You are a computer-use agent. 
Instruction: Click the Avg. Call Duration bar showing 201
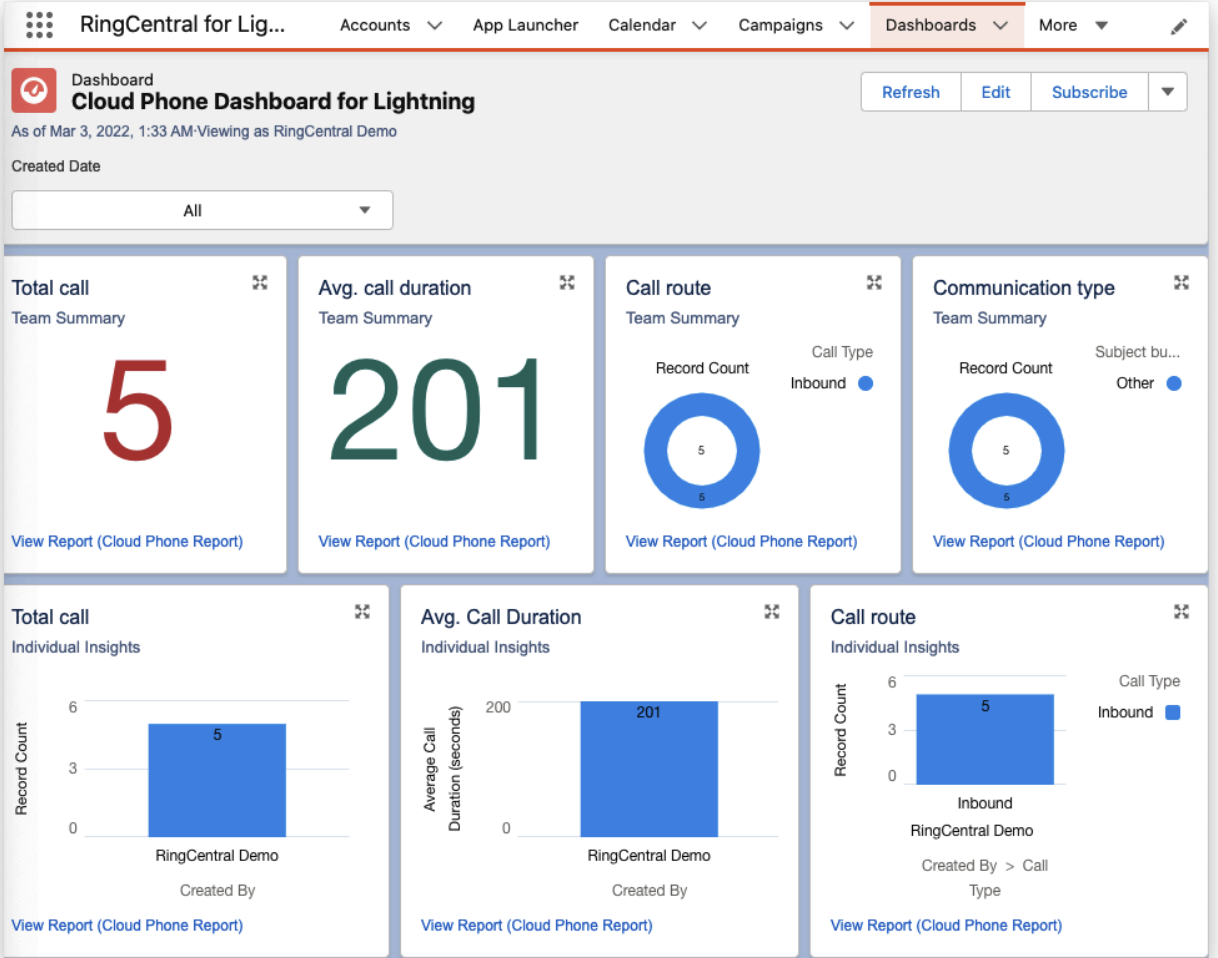(649, 768)
